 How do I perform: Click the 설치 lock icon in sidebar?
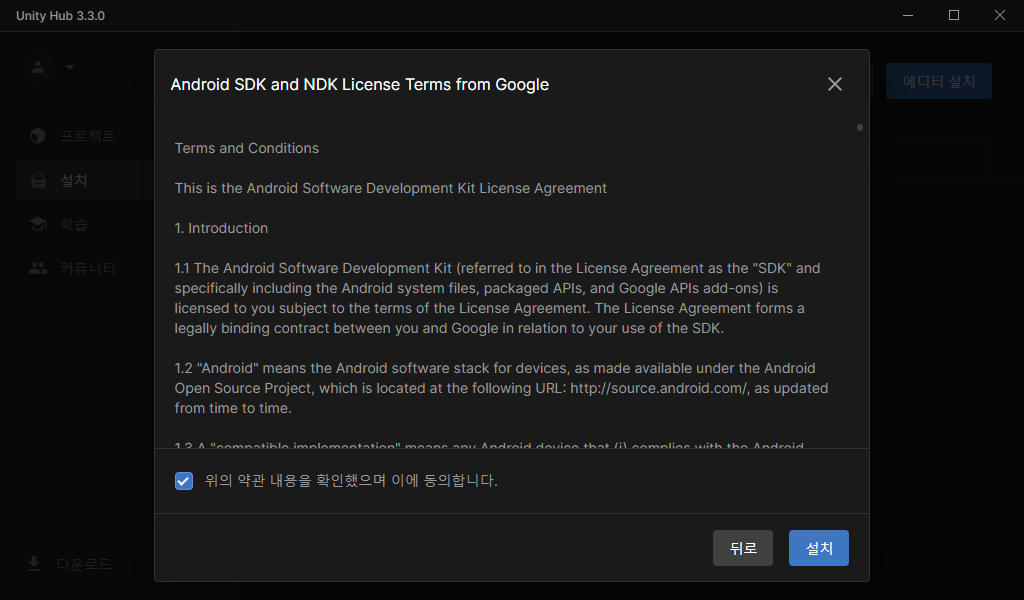(39, 180)
